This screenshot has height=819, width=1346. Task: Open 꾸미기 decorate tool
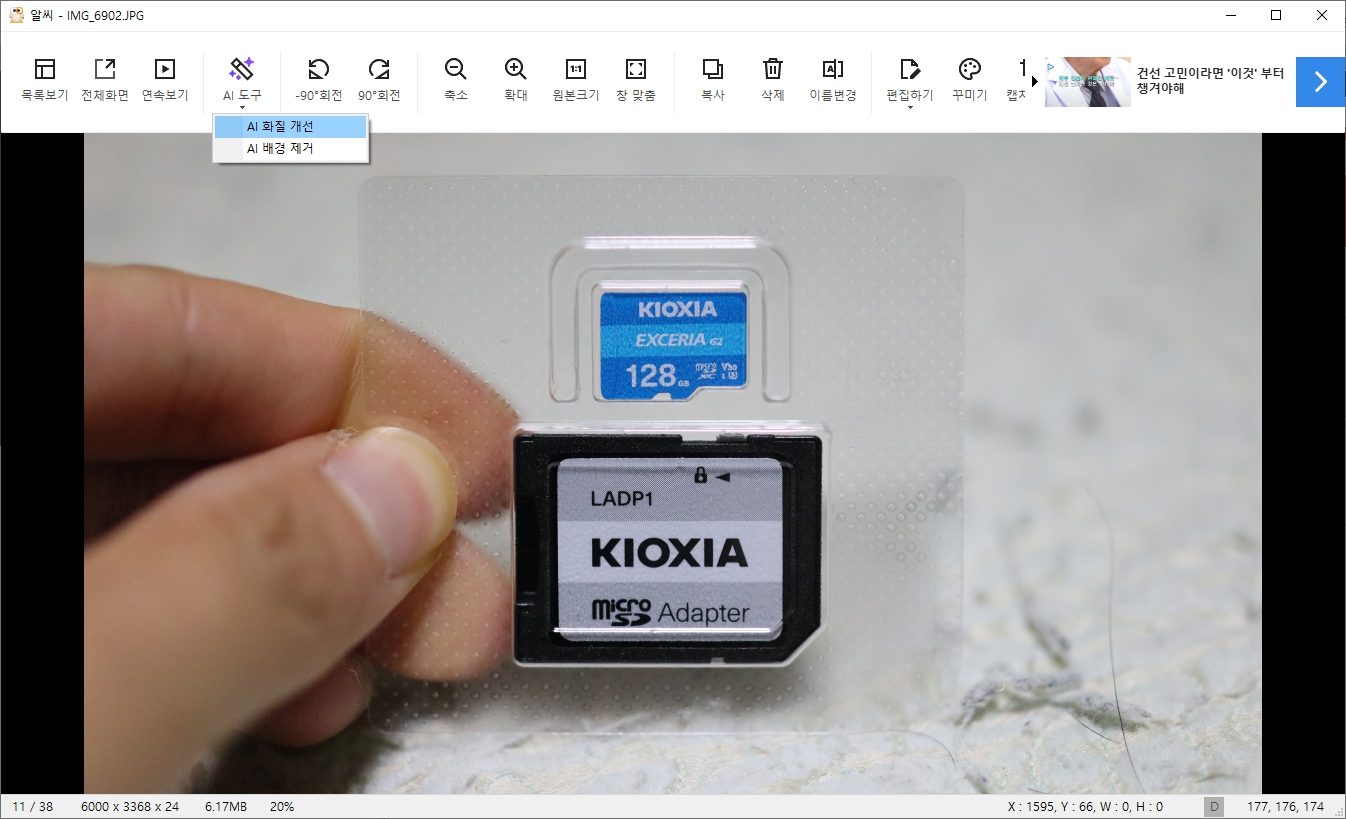[970, 80]
